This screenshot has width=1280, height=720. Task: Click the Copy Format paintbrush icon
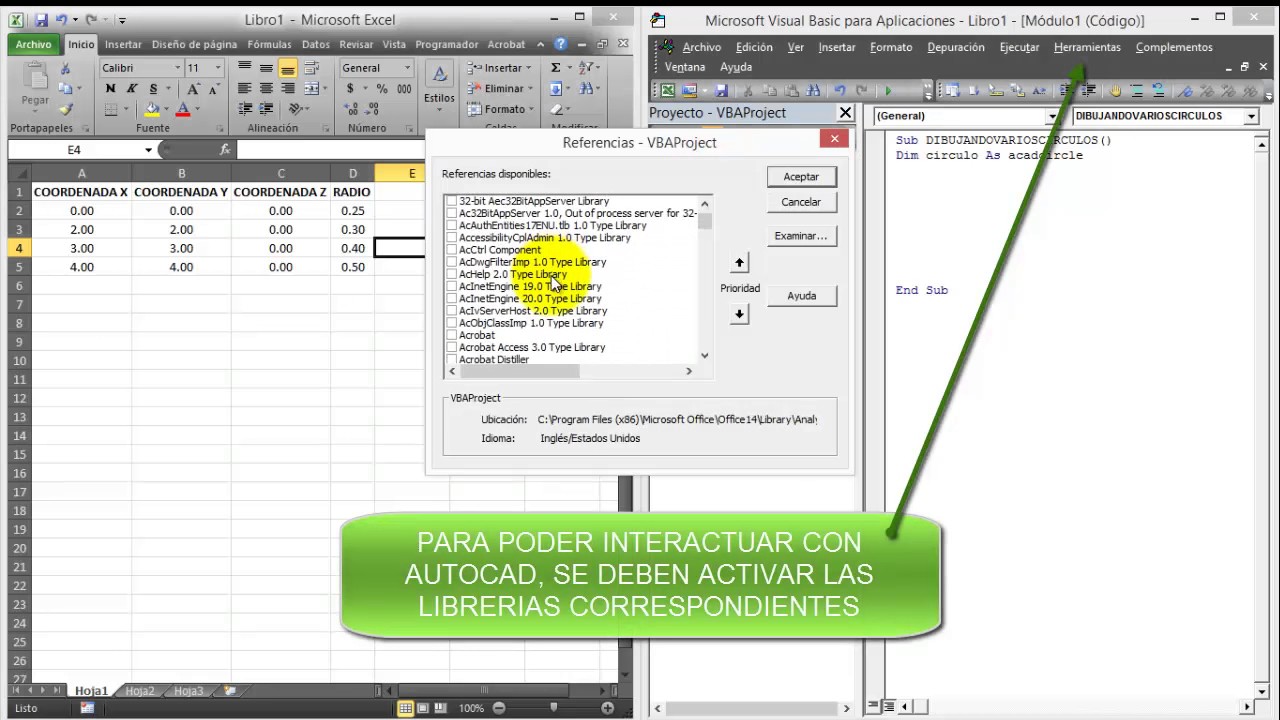click(66, 109)
